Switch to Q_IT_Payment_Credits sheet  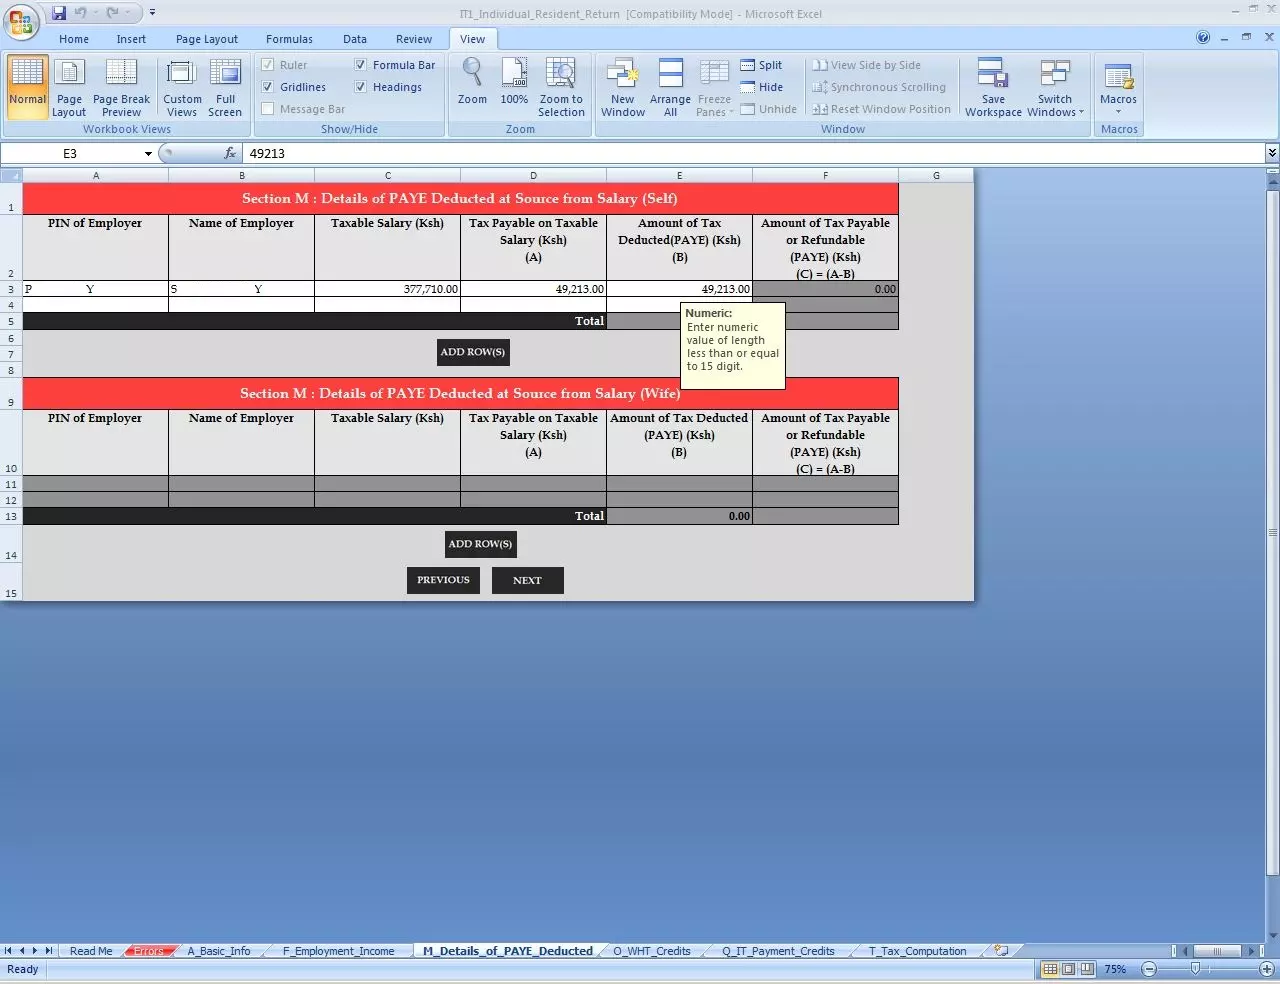(x=778, y=951)
